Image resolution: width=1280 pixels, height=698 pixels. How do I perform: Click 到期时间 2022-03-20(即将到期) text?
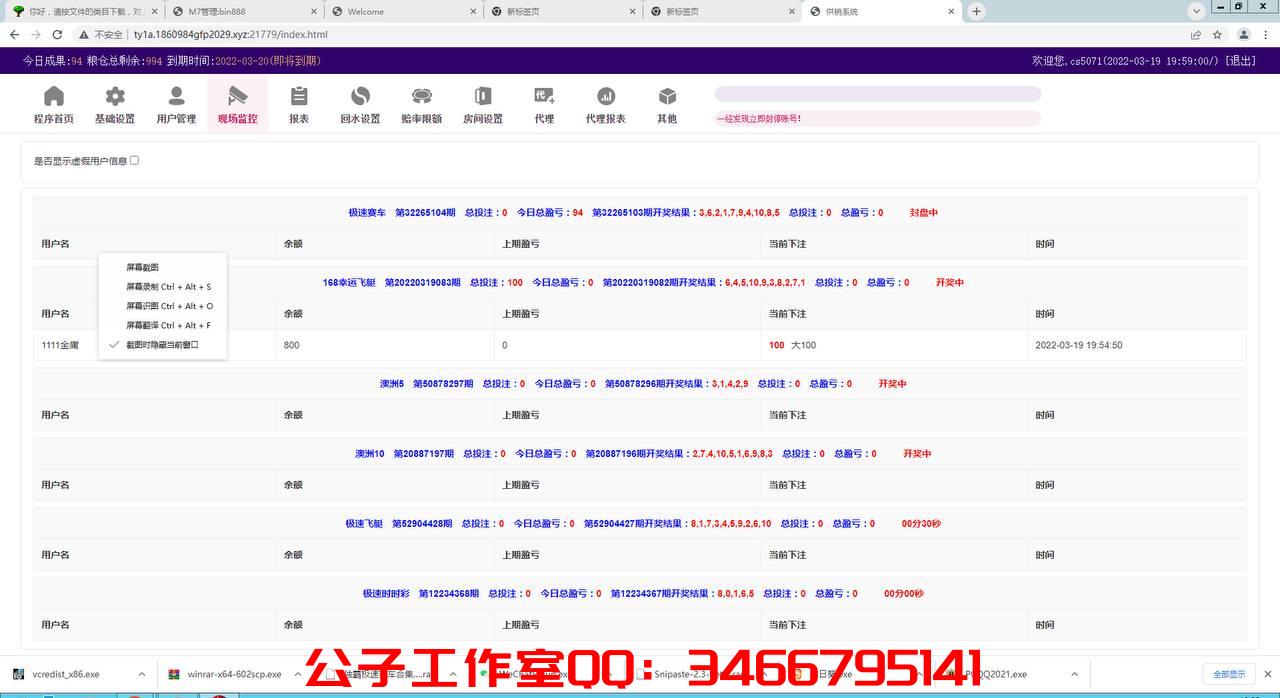click(244, 61)
